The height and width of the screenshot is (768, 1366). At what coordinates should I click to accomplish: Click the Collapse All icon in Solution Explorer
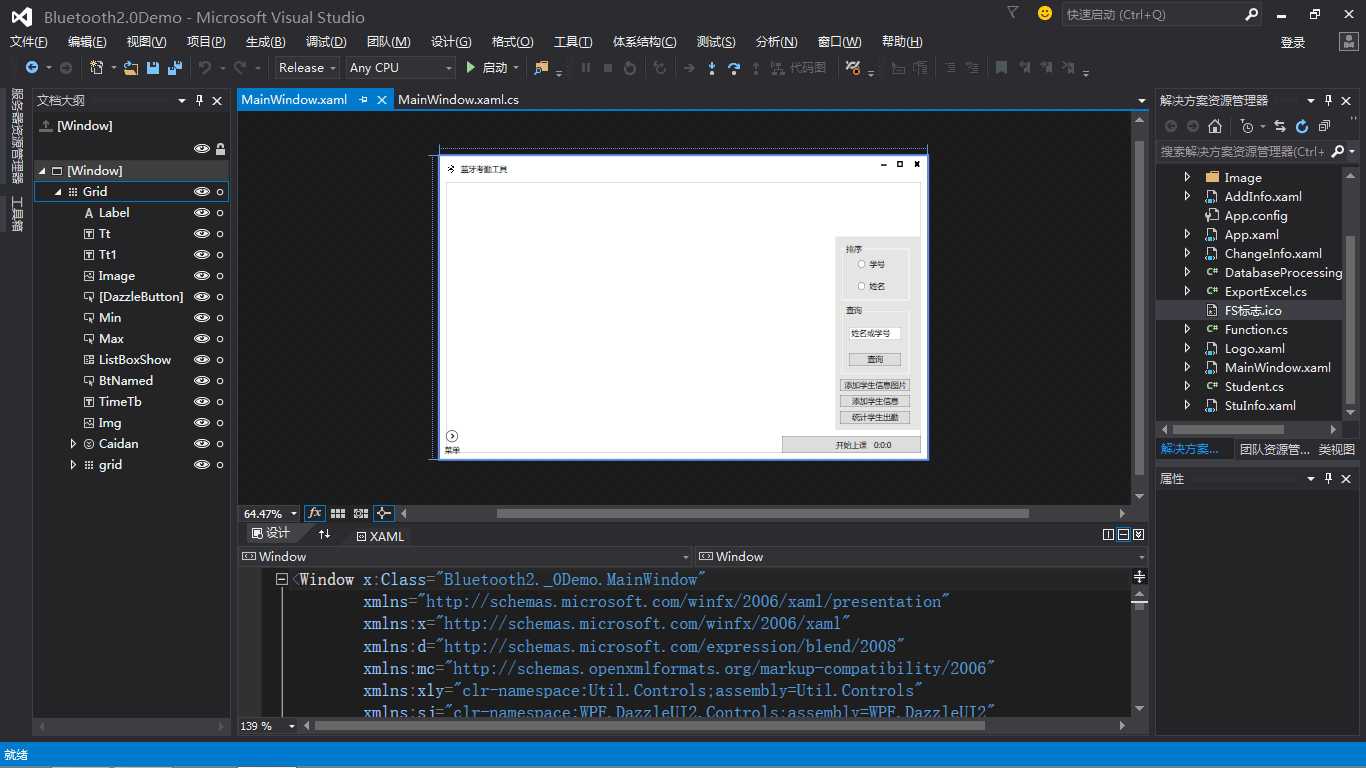1324,126
